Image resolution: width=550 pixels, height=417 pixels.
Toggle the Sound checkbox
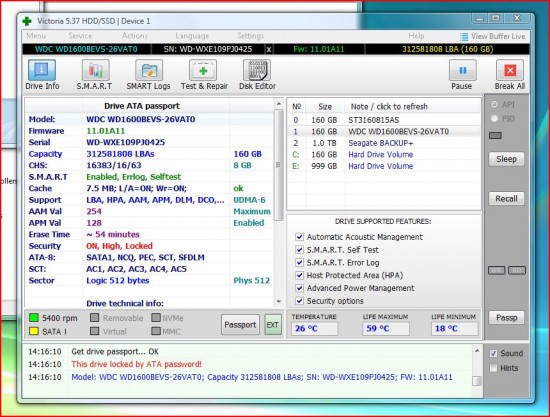[493, 353]
